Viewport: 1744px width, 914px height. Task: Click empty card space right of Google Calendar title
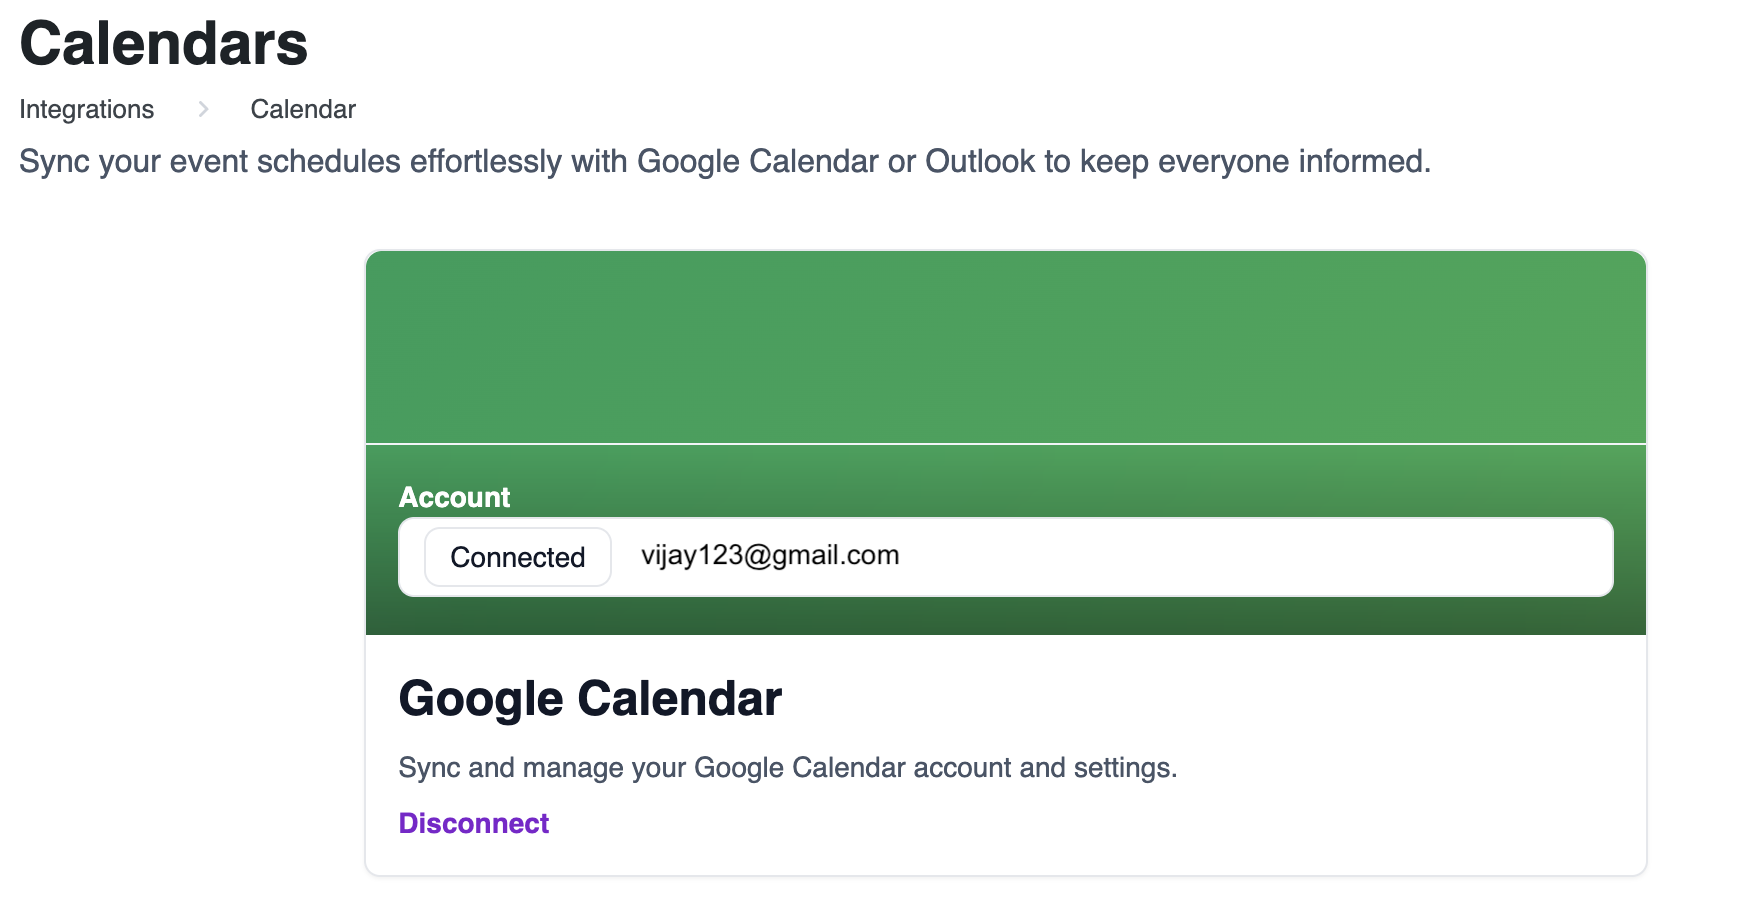[1200, 698]
